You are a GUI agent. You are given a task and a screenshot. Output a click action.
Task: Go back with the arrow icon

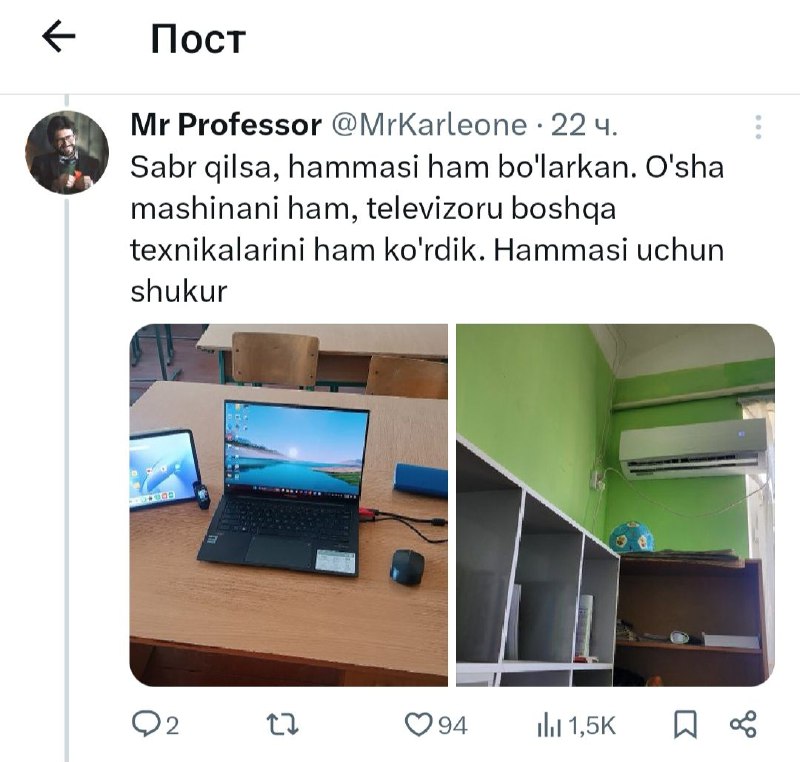click(59, 36)
